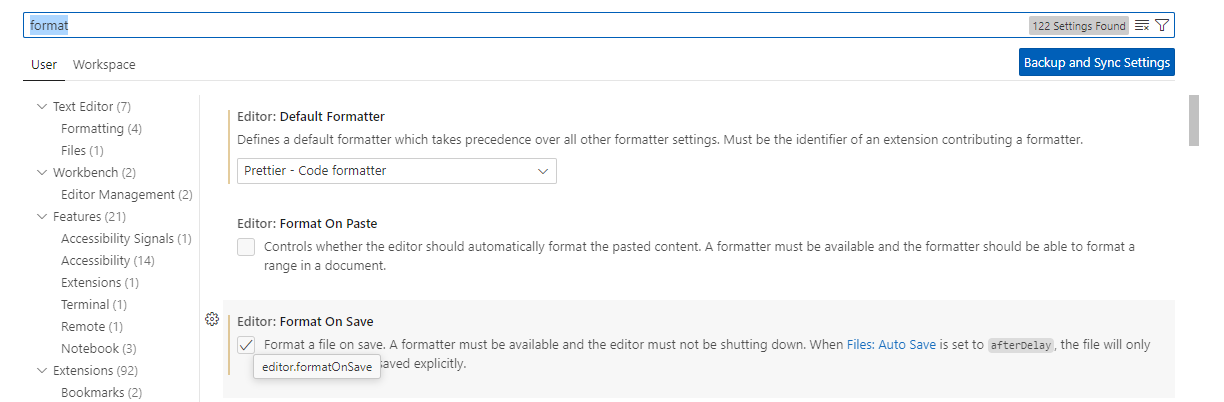
Task: Select Notebook (3) in the settings tree
Action: tap(98, 349)
